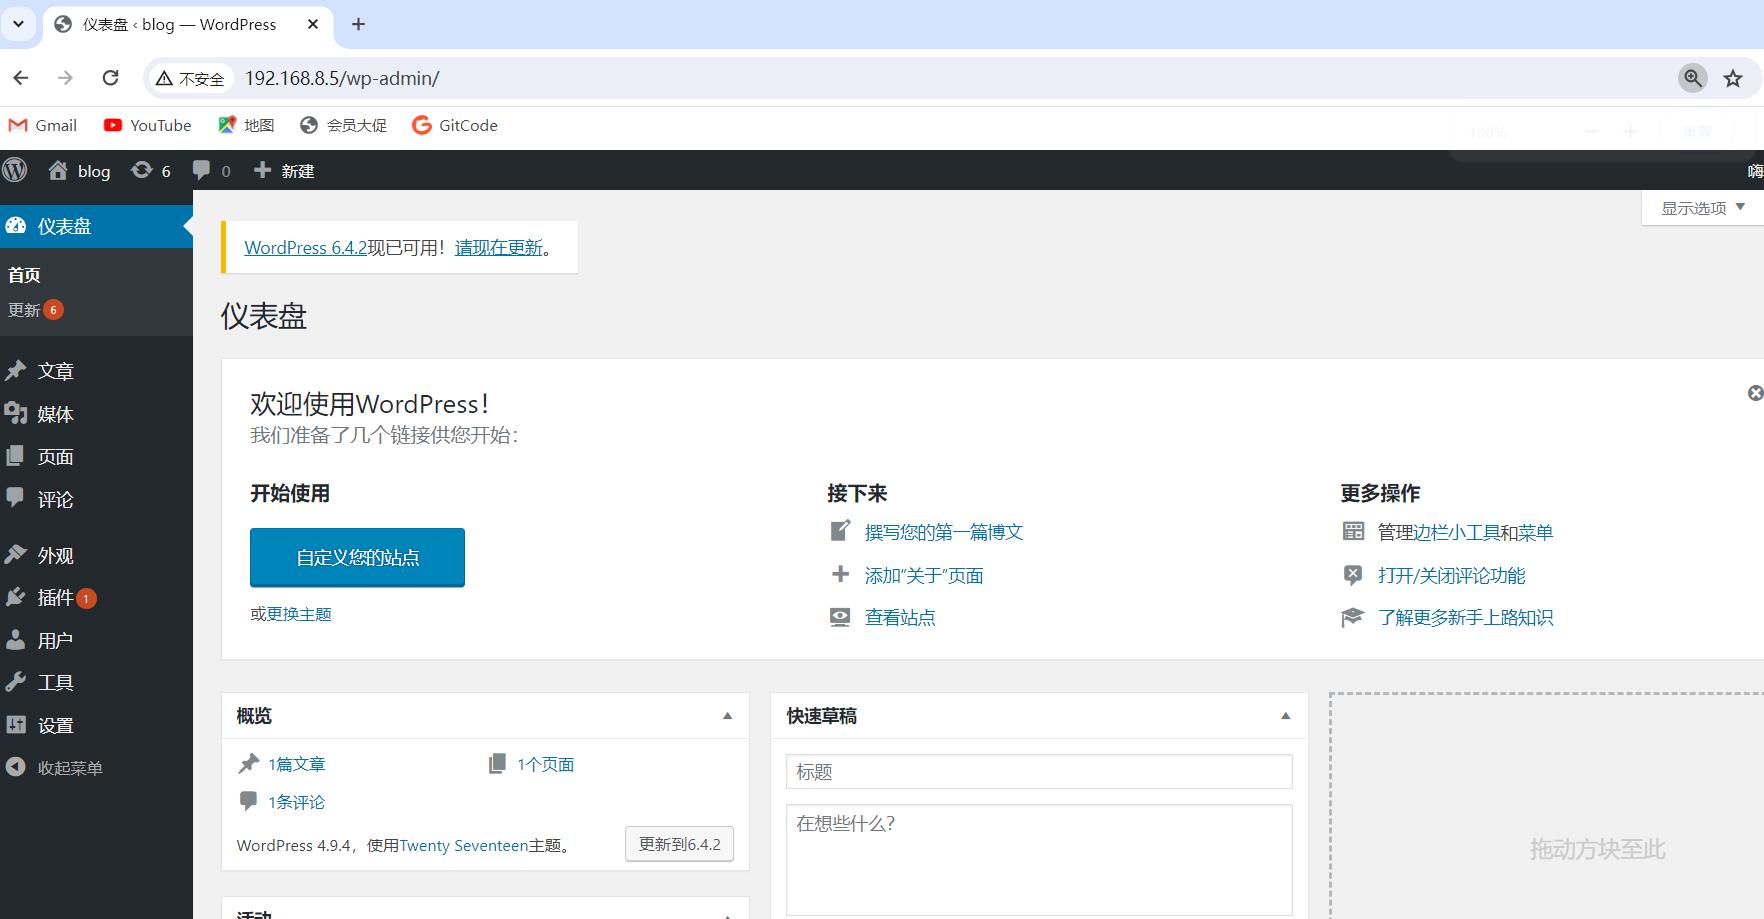Open the WordPress logo menu
The width and height of the screenshot is (1764, 919).
tap(15, 170)
